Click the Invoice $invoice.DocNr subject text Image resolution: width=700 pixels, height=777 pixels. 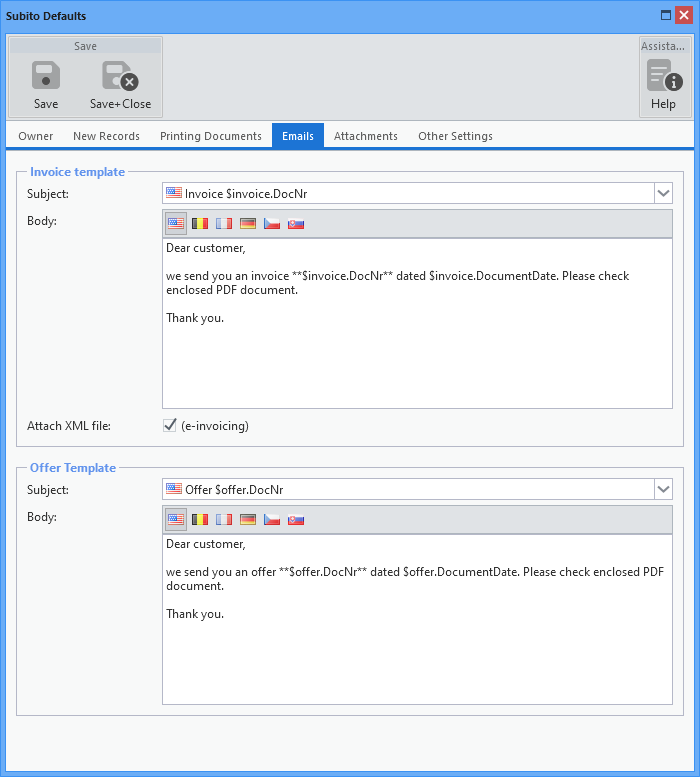[x=246, y=193]
